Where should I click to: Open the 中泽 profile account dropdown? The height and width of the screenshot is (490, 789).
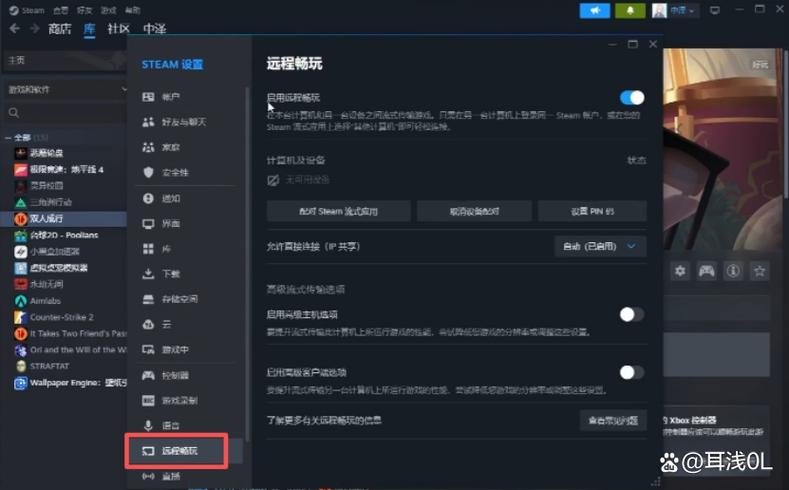coord(675,11)
